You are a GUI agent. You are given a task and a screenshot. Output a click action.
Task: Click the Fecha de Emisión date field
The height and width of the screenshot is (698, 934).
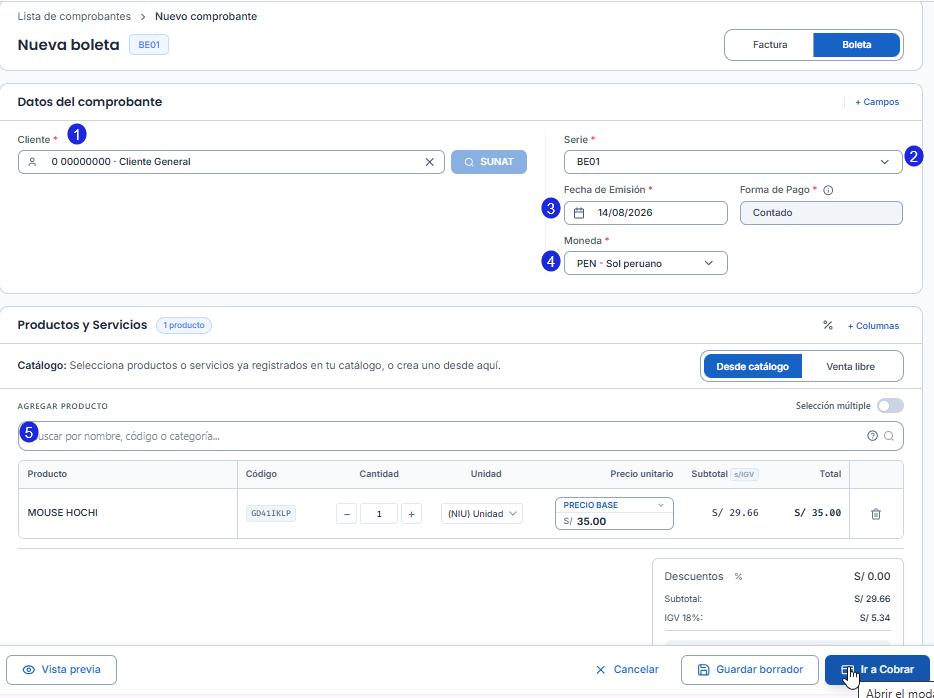[646, 213]
